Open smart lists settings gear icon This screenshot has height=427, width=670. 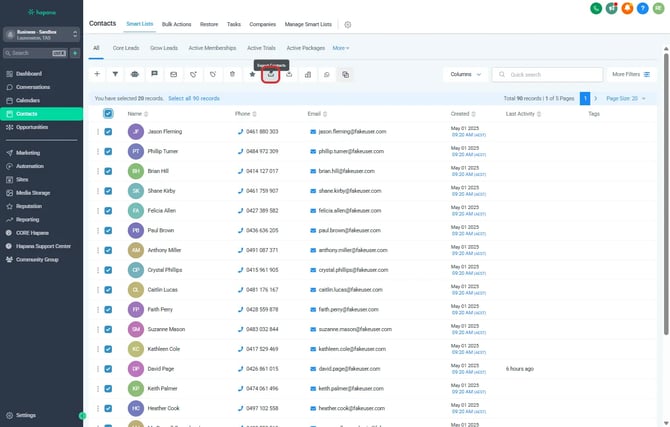pos(348,23)
